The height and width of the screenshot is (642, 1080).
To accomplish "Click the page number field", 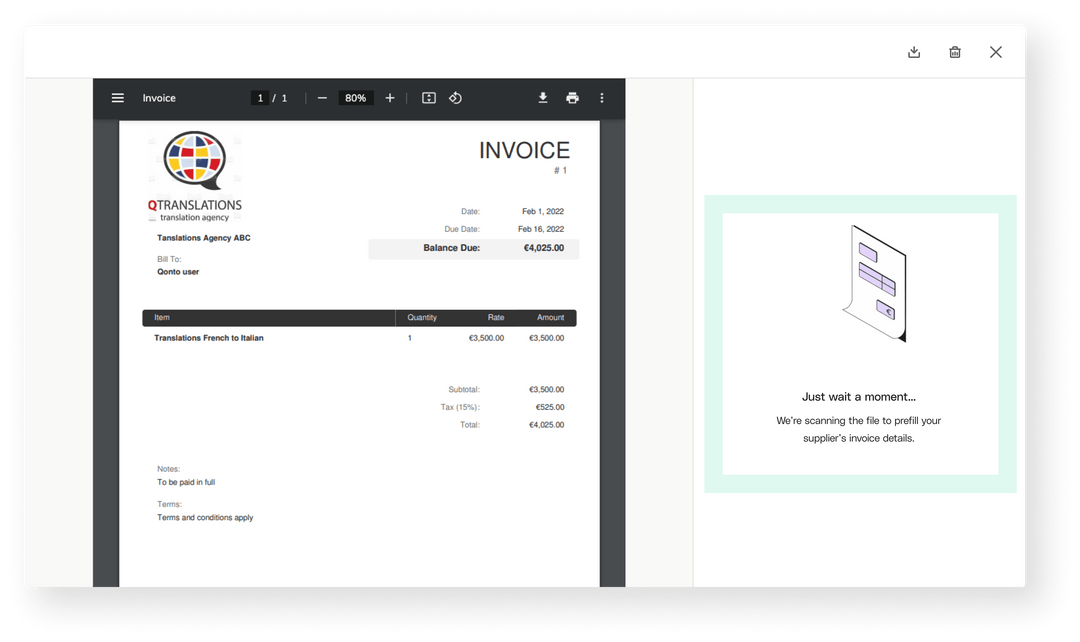I will 260,98.
